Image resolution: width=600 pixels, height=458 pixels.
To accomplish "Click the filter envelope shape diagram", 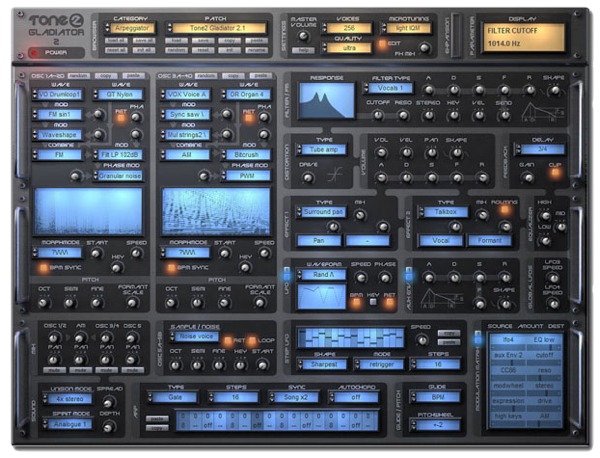I will click(x=543, y=112).
